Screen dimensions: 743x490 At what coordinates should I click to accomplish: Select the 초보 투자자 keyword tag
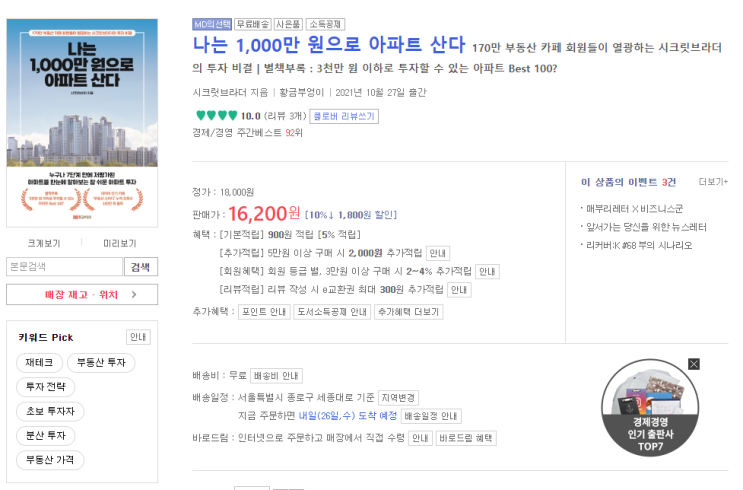[50, 411]
